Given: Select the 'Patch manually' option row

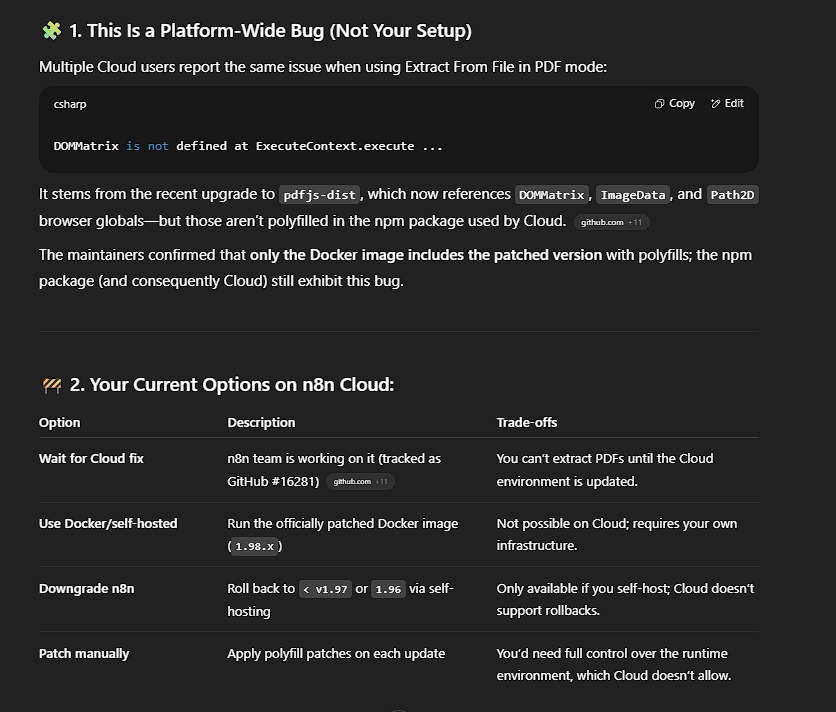Looking at the screenshot, I should [x=83, y=653].
